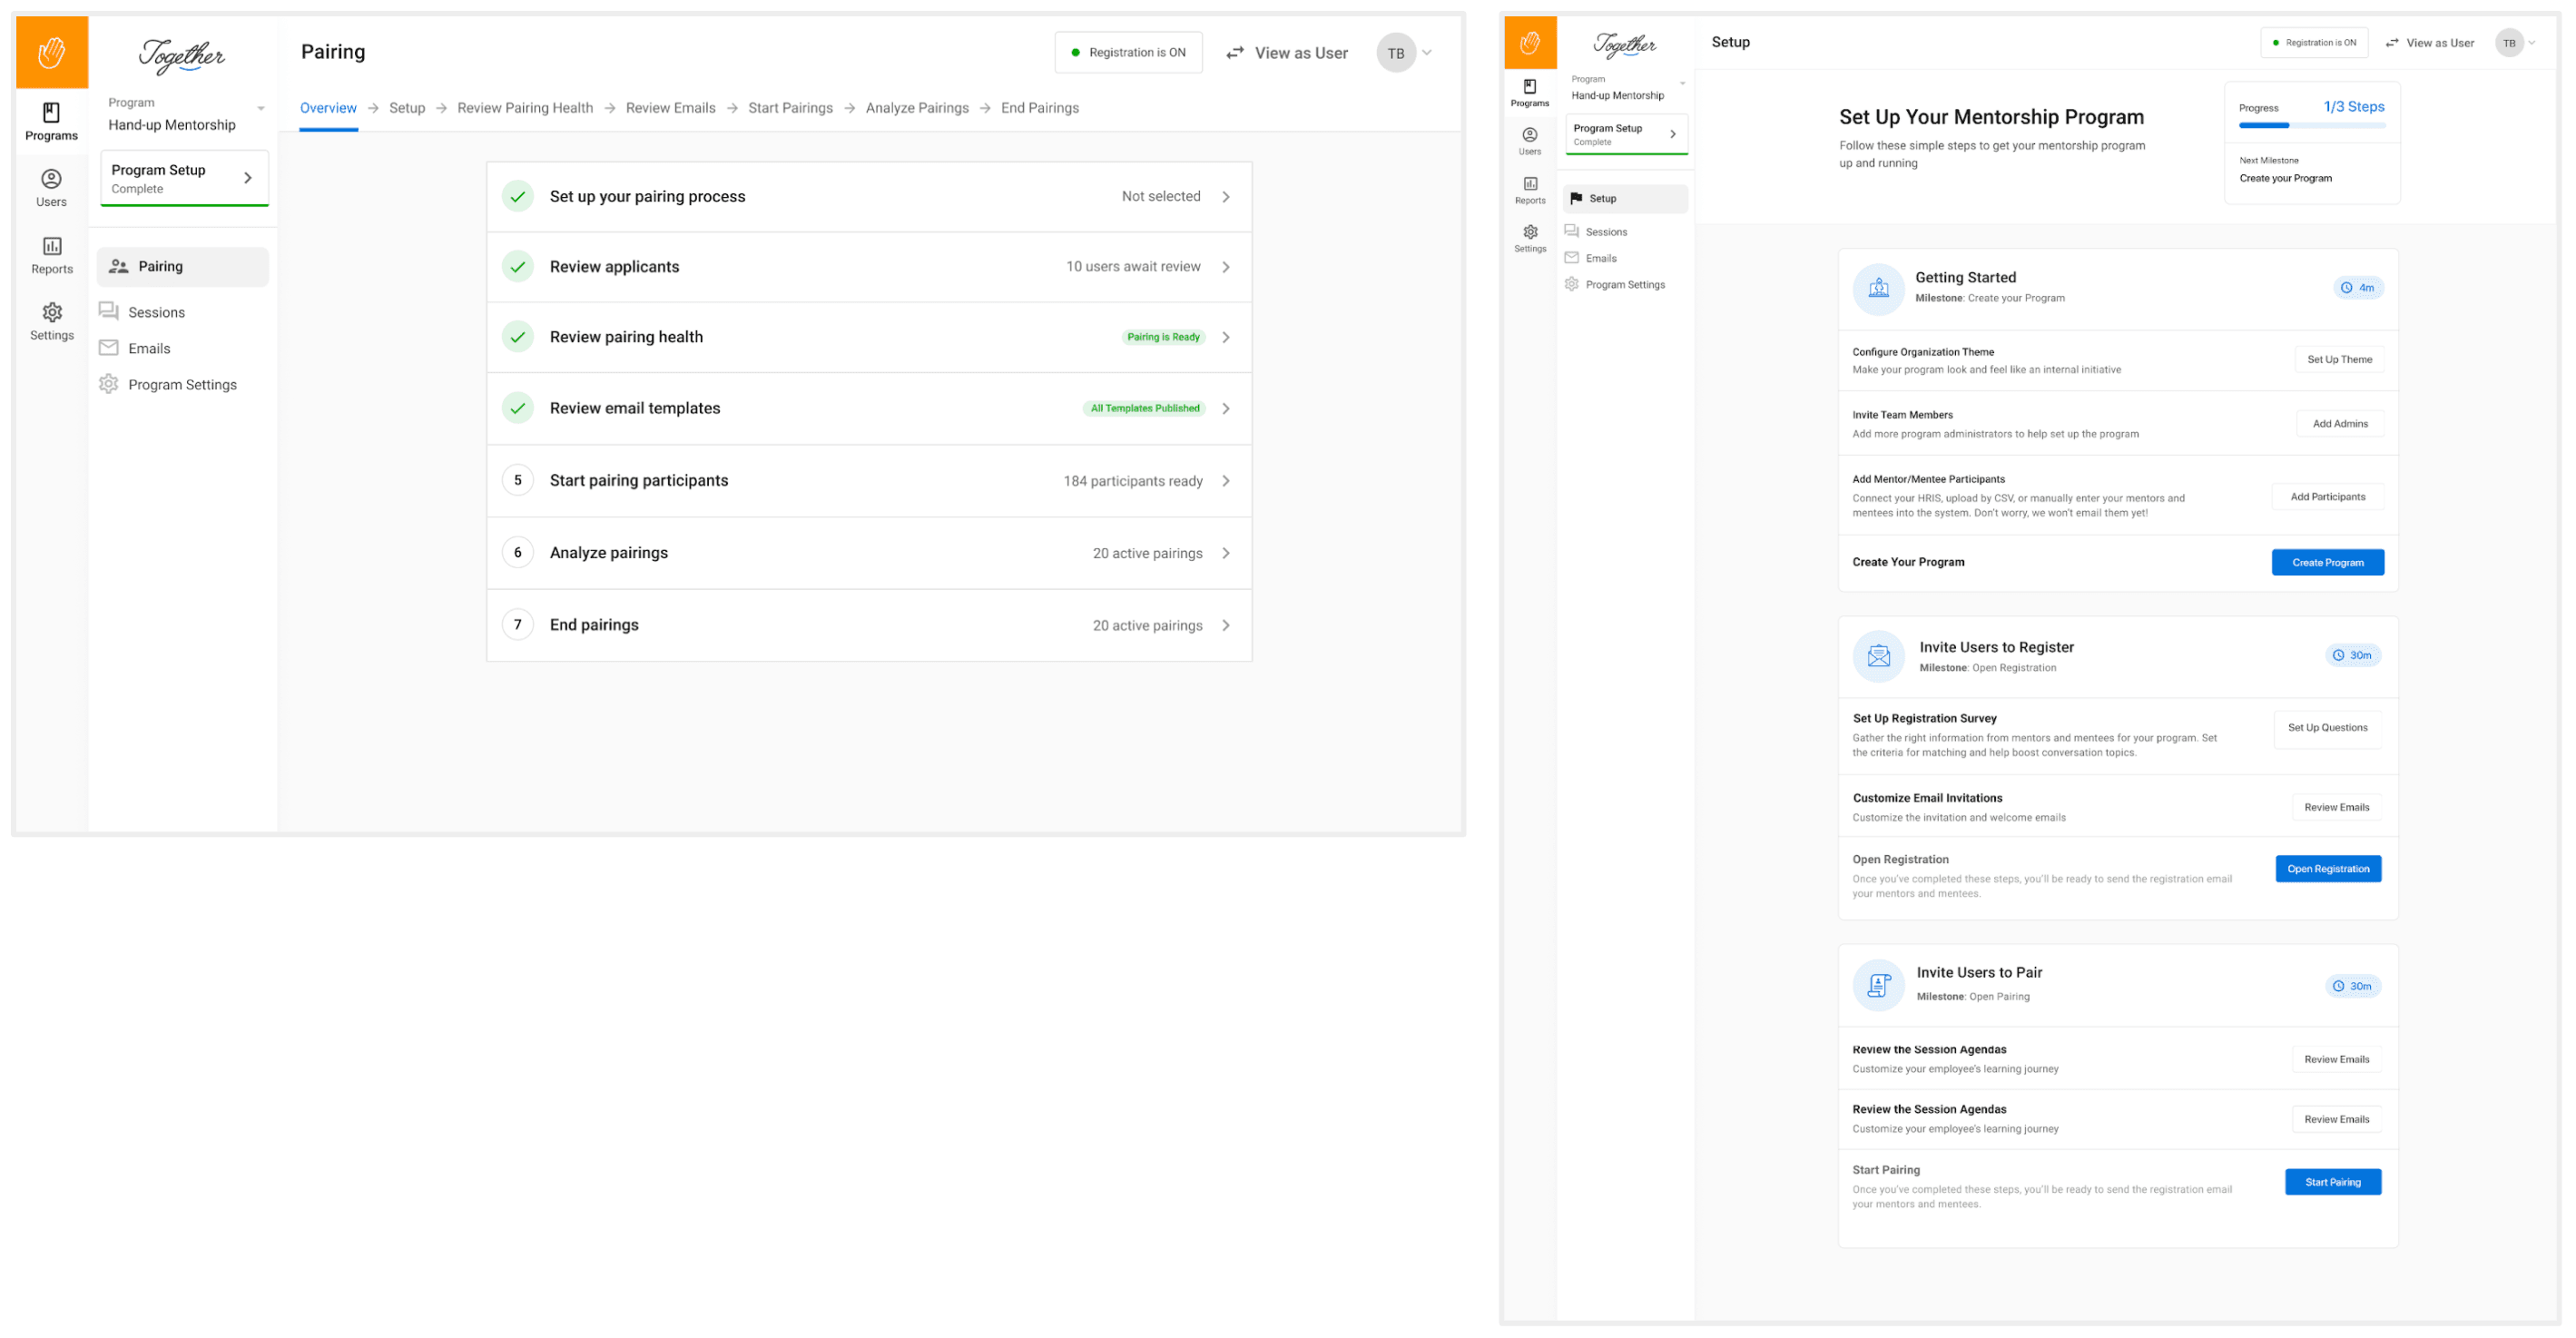Click the Review applicants green checkmark

(x=517, y=266)
